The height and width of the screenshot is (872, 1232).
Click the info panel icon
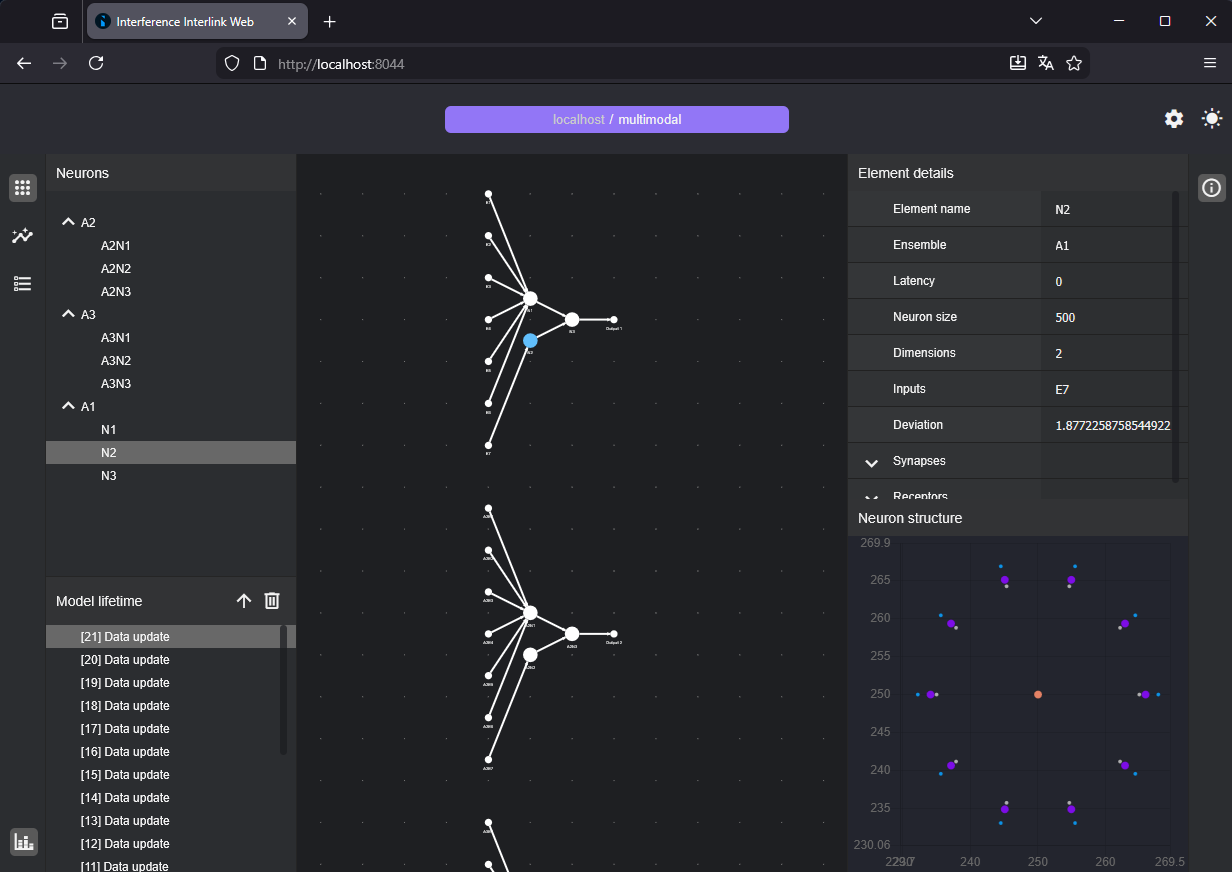click(1211, 187)
